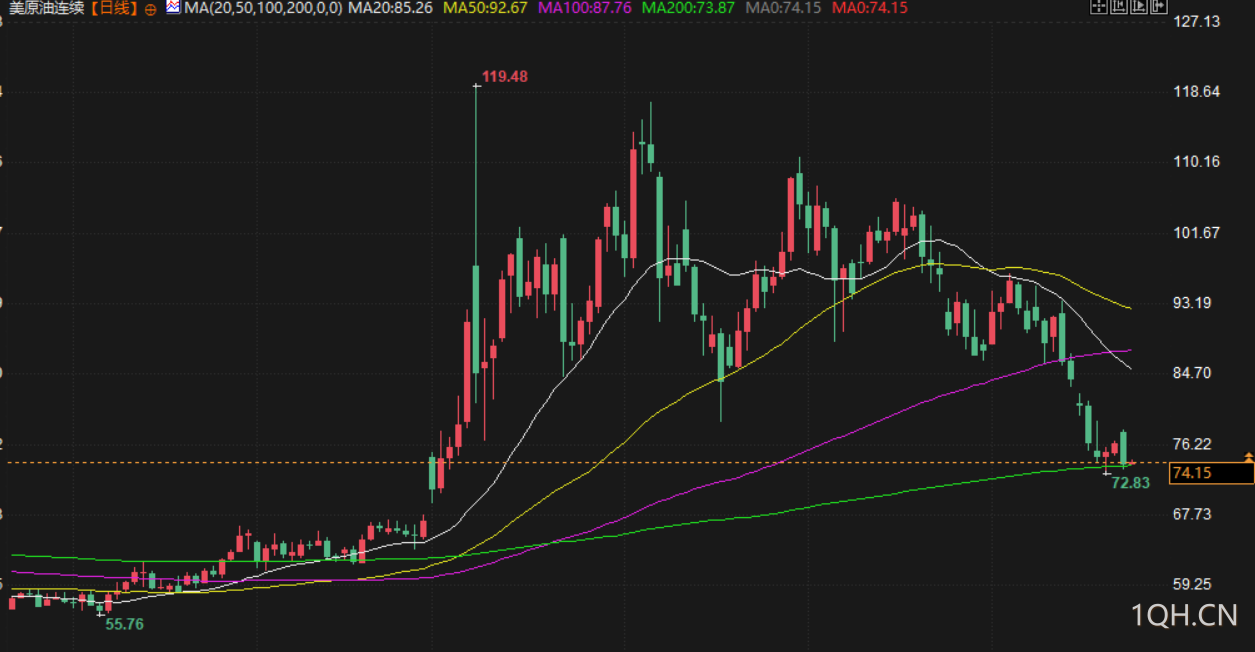
Task: Open the MA(20,50,100,200,0,0) indicator settings
Action: [x=262, y=8]
